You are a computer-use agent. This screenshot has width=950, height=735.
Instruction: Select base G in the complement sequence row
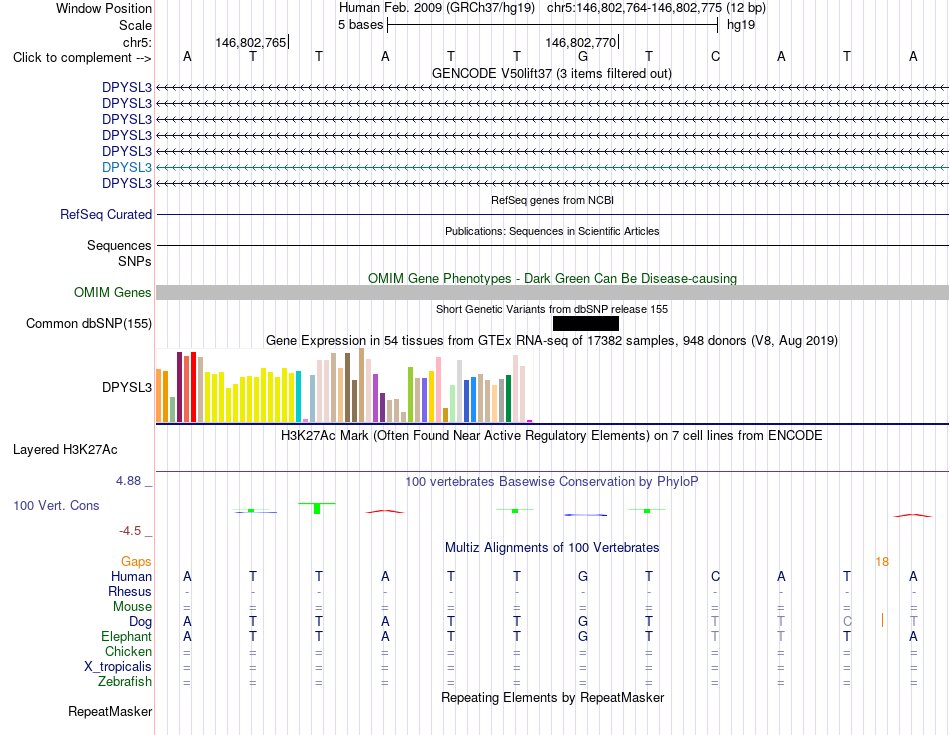pos(583,57)
